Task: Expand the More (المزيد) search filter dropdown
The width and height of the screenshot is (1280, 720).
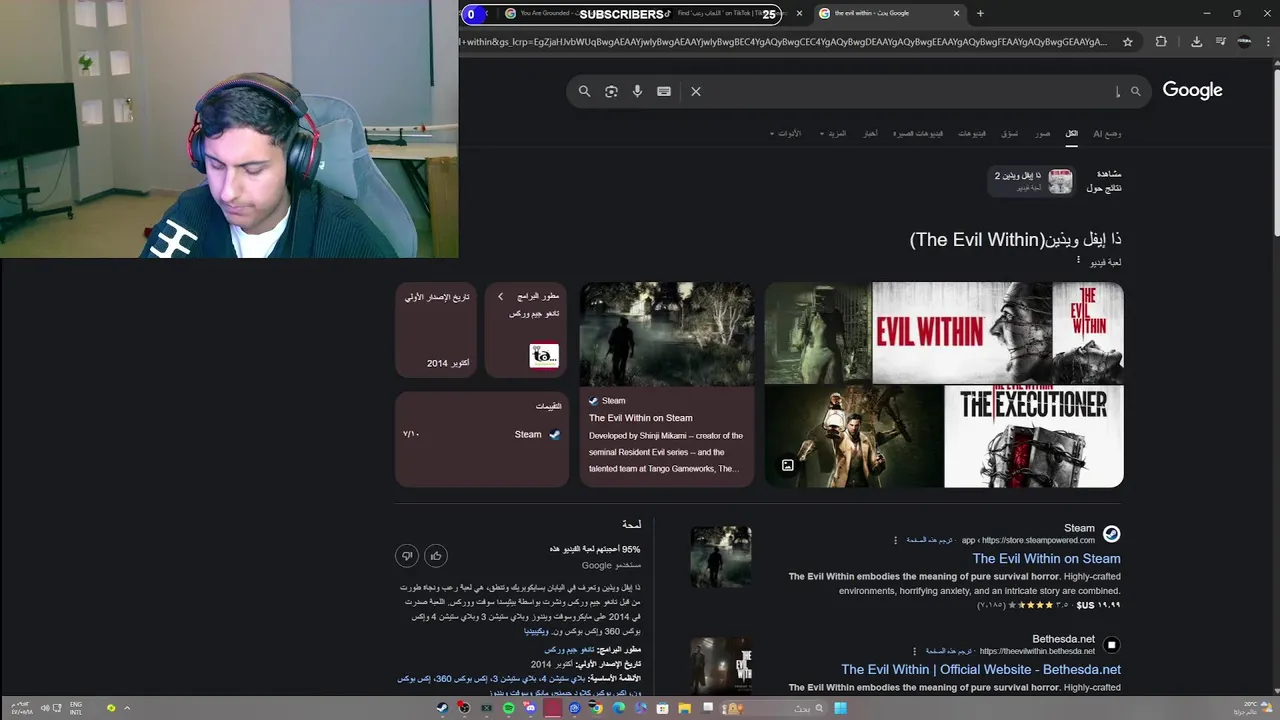Action: tap(833, 133)
